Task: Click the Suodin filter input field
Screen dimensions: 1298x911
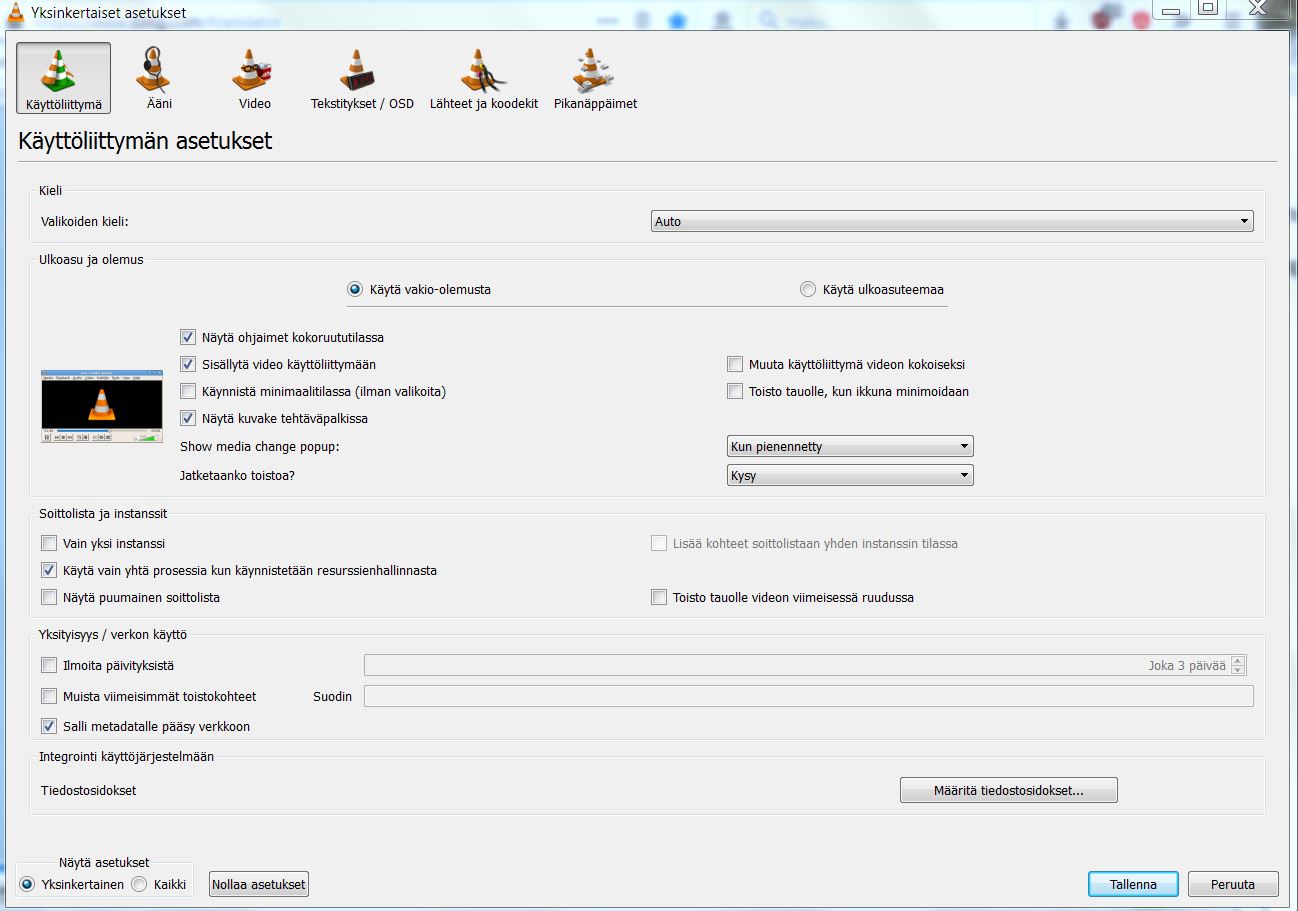Action: 808,697
